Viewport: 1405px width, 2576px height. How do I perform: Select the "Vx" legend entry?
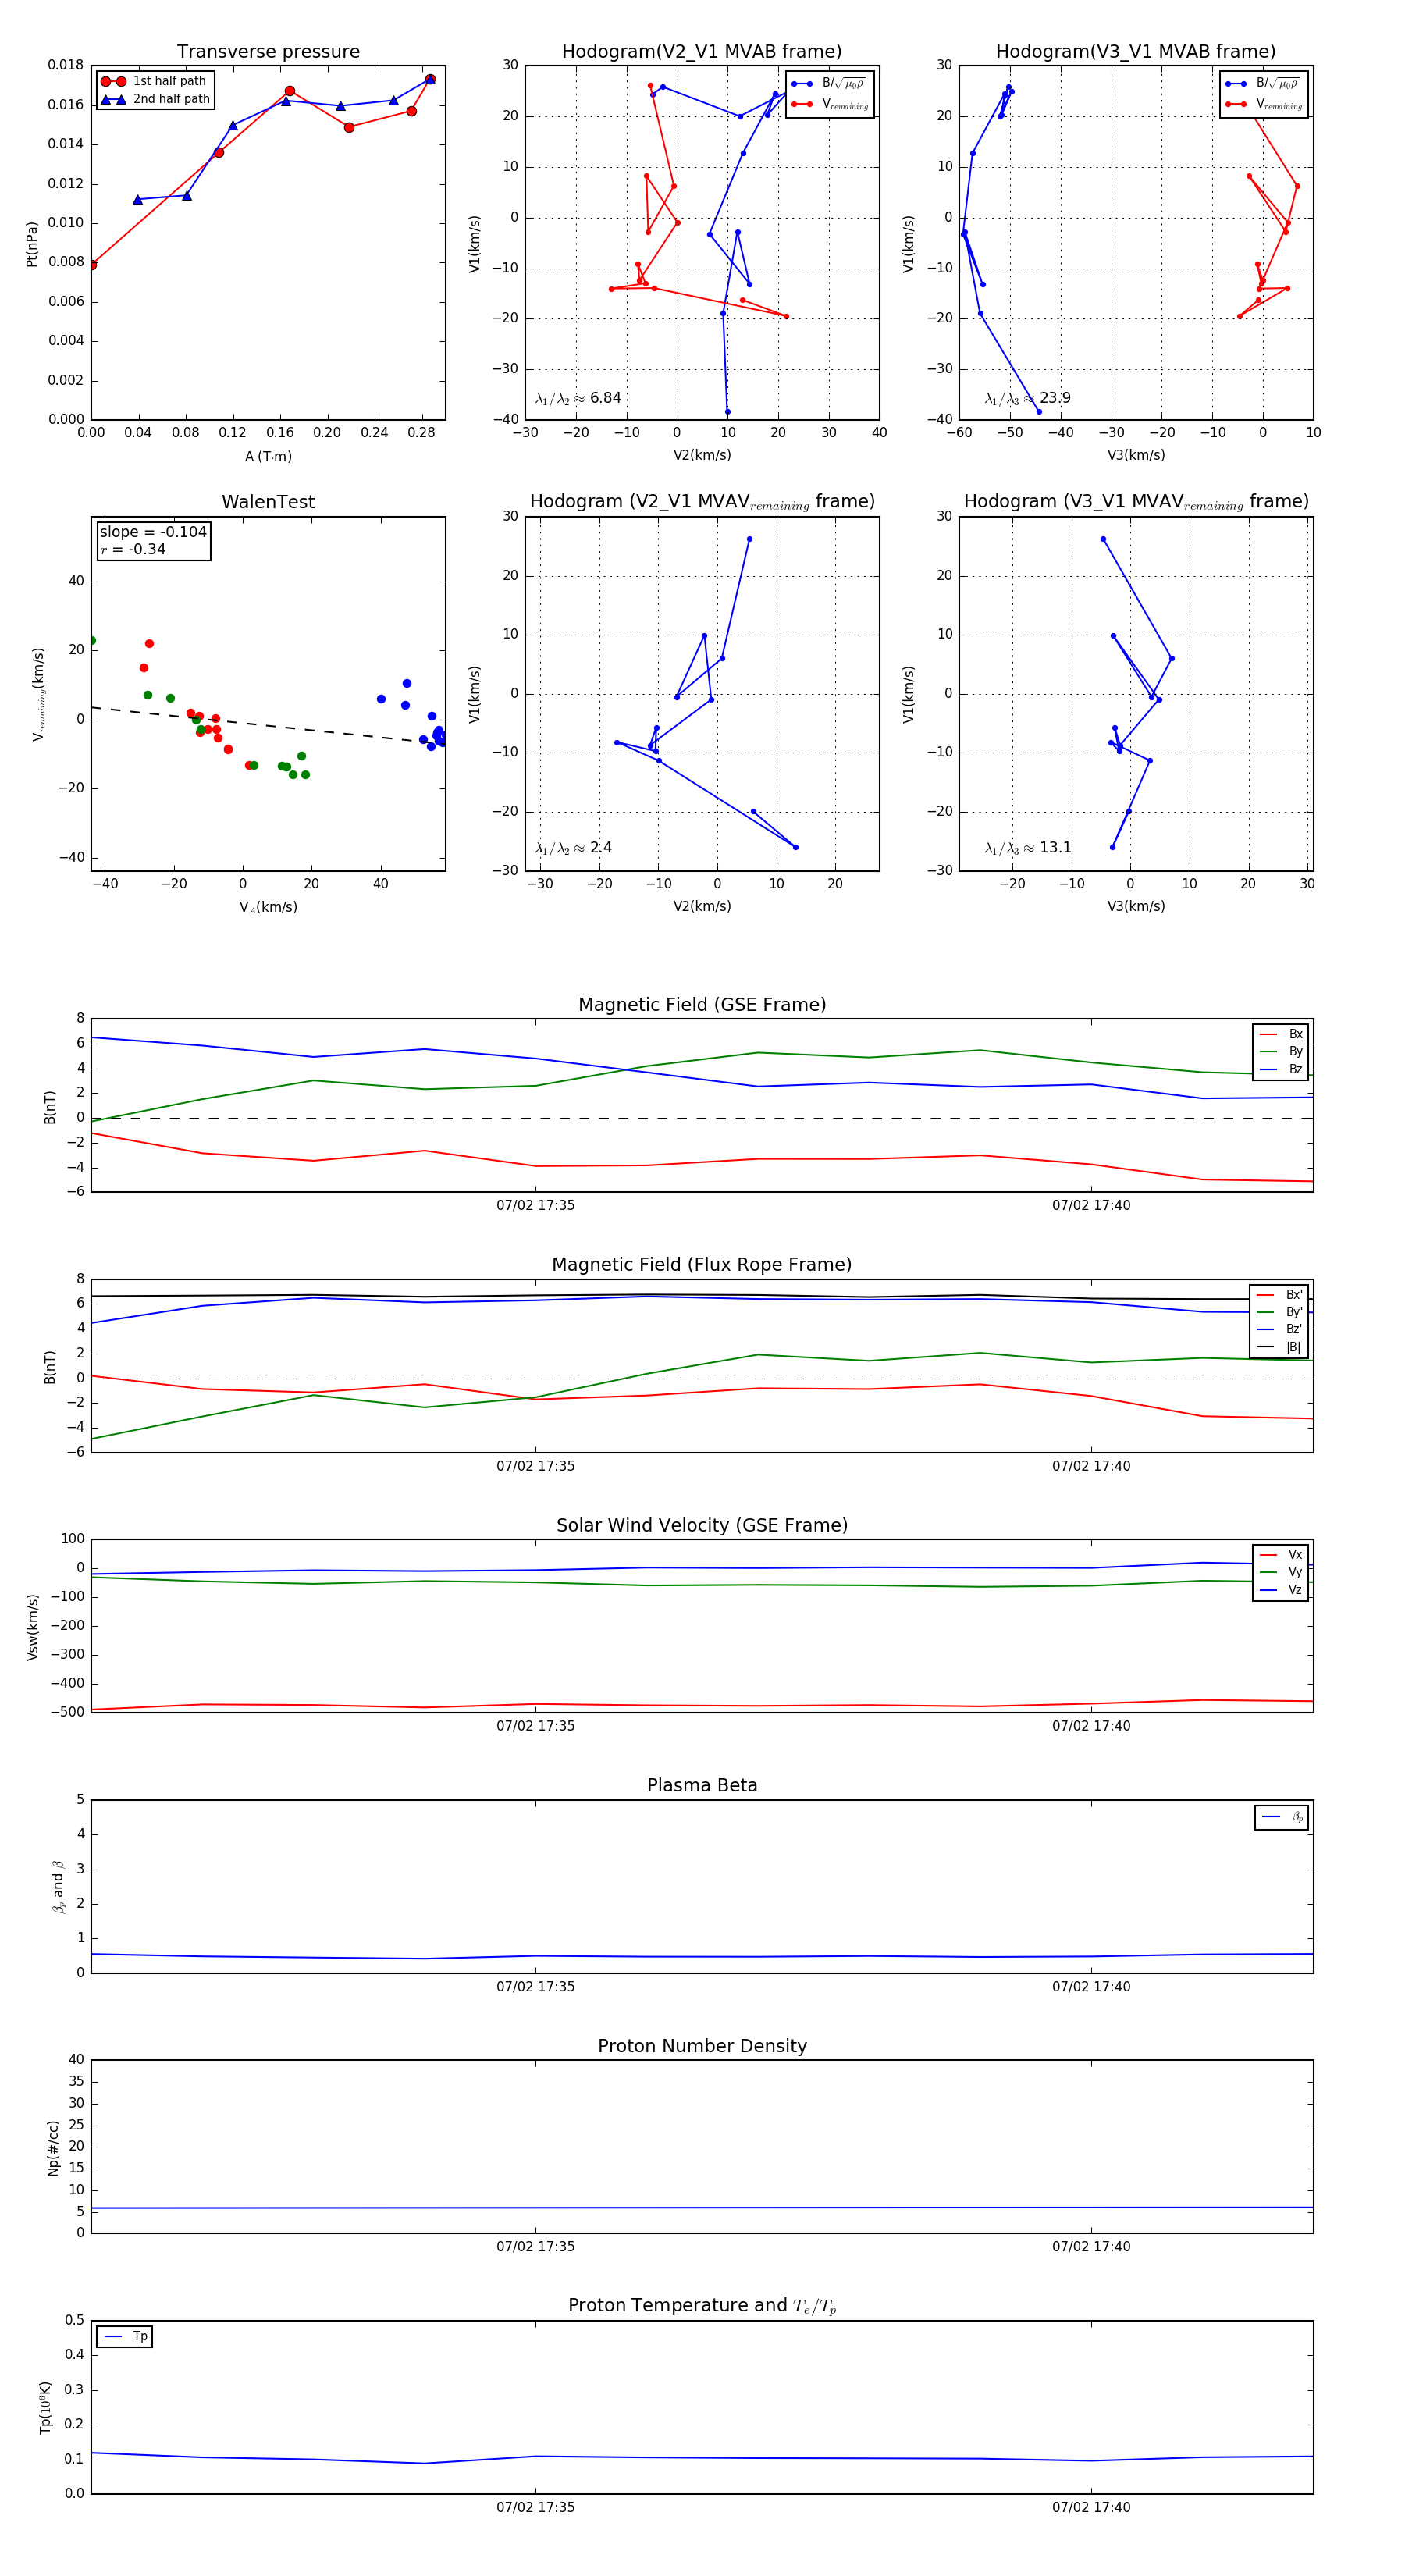[1281, 1555]
